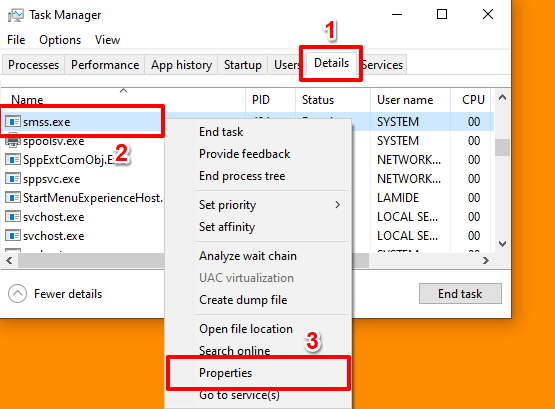Click the horizontal scrollbar right arrow

tap(486, 261)
